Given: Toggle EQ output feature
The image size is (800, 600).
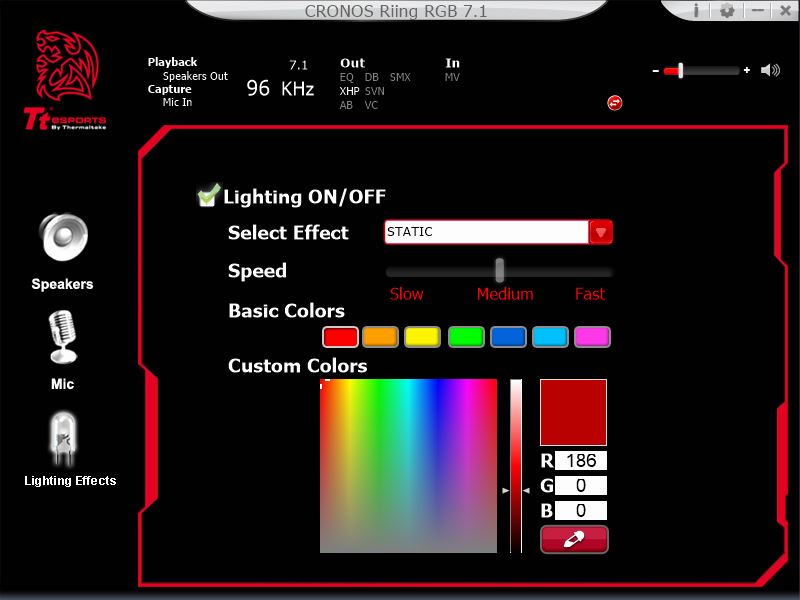Looking at the screenshot, I should coord(346,78).
